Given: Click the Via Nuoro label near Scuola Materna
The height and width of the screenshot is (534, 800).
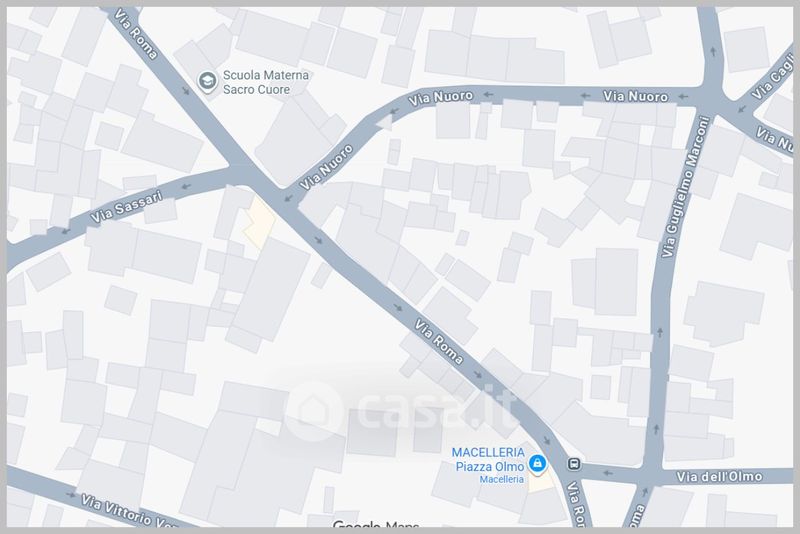Looking at the screenshot, I should (x=440, y=97).
